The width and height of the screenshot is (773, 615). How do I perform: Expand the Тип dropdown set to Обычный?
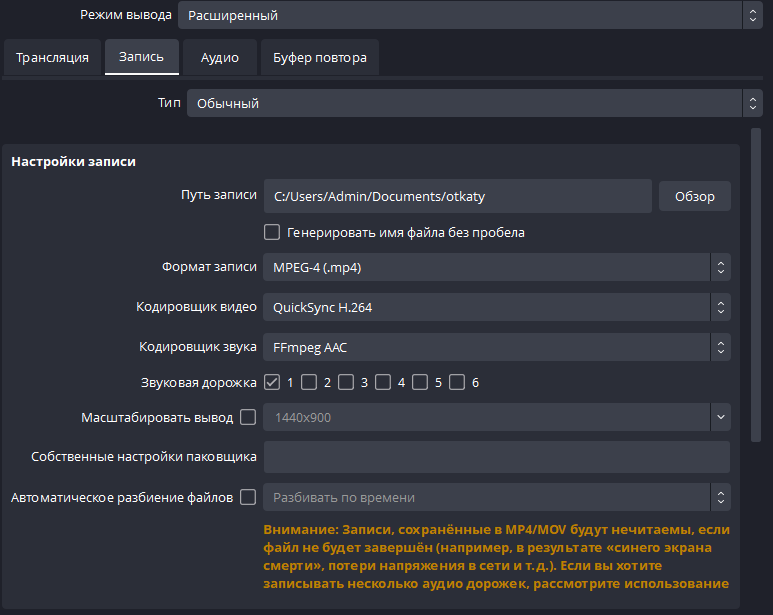coord(475,103)
